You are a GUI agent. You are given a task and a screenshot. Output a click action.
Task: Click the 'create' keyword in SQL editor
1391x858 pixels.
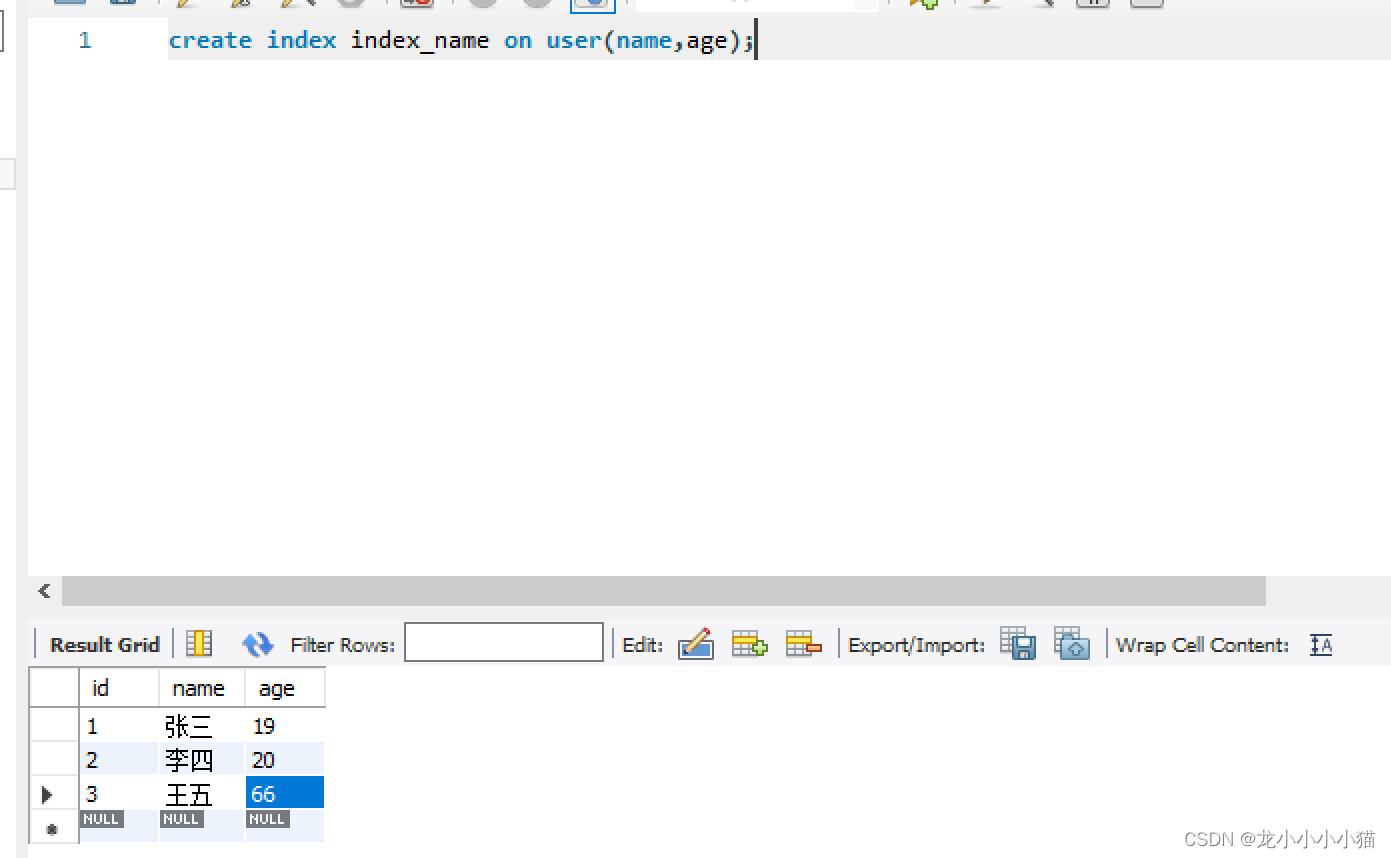(x=210, y=40)
